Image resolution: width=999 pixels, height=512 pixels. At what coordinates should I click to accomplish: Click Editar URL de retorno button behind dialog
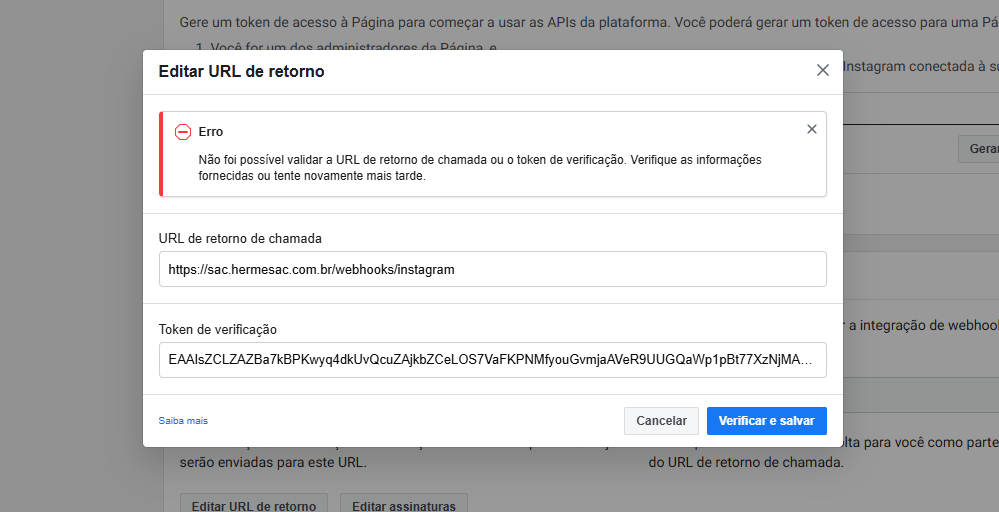254,504
